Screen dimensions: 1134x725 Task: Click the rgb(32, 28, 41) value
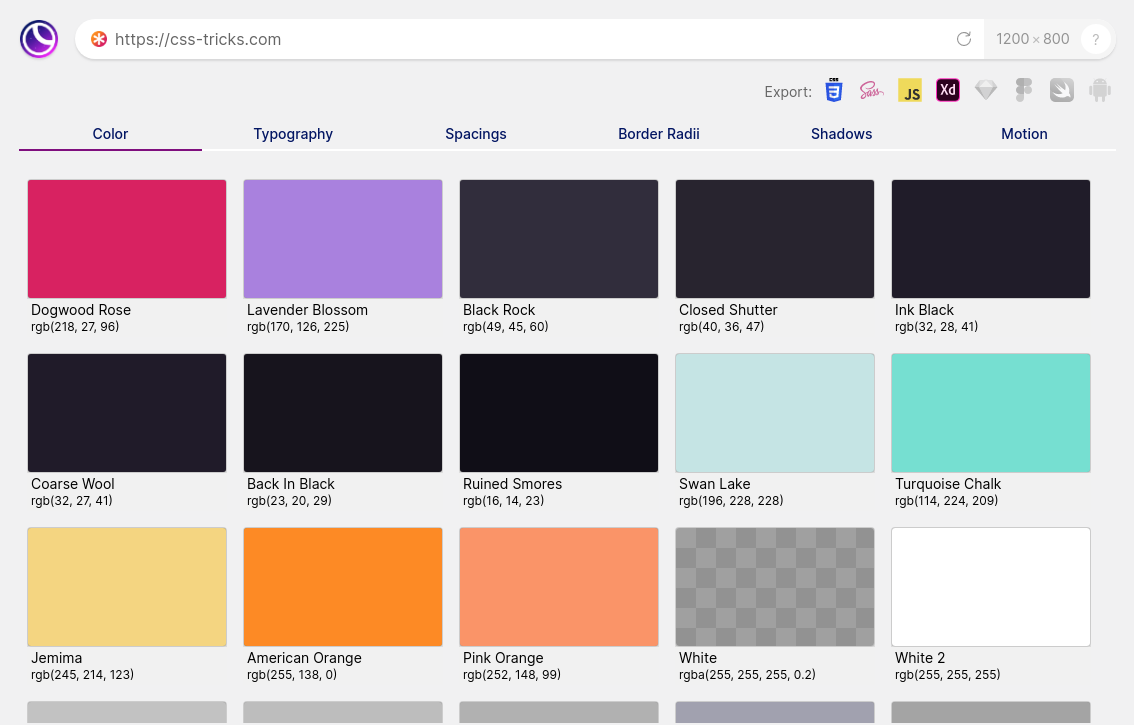pos(937,327)
